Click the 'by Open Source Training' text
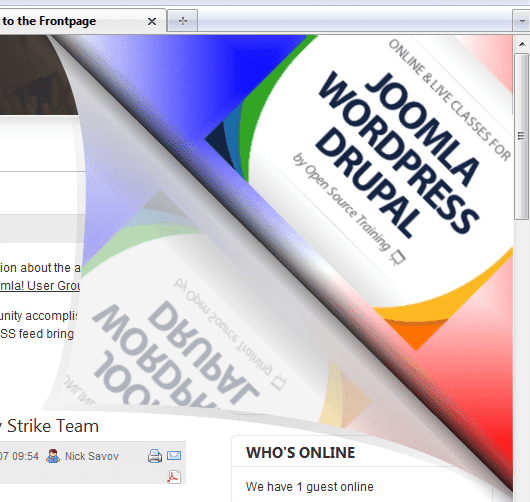This screenshot has height=502, width=530. pyautogui.click(x=341, y=202)
